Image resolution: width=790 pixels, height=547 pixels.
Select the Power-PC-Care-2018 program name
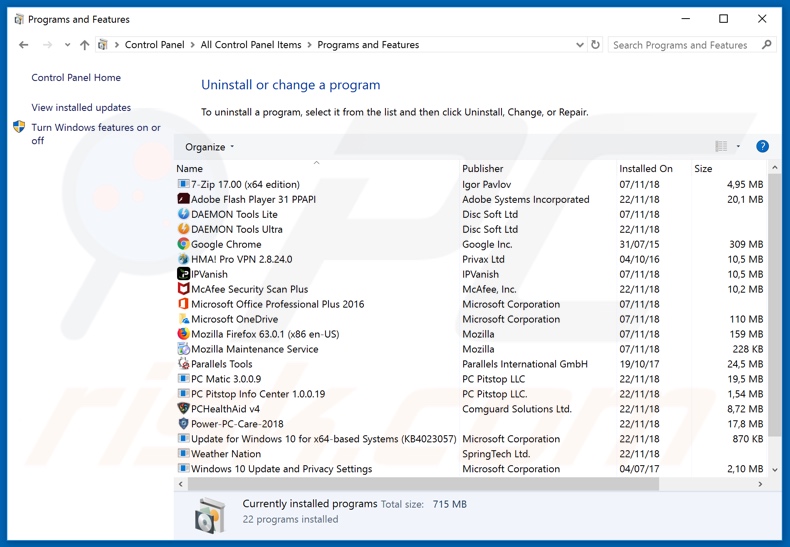237,424
